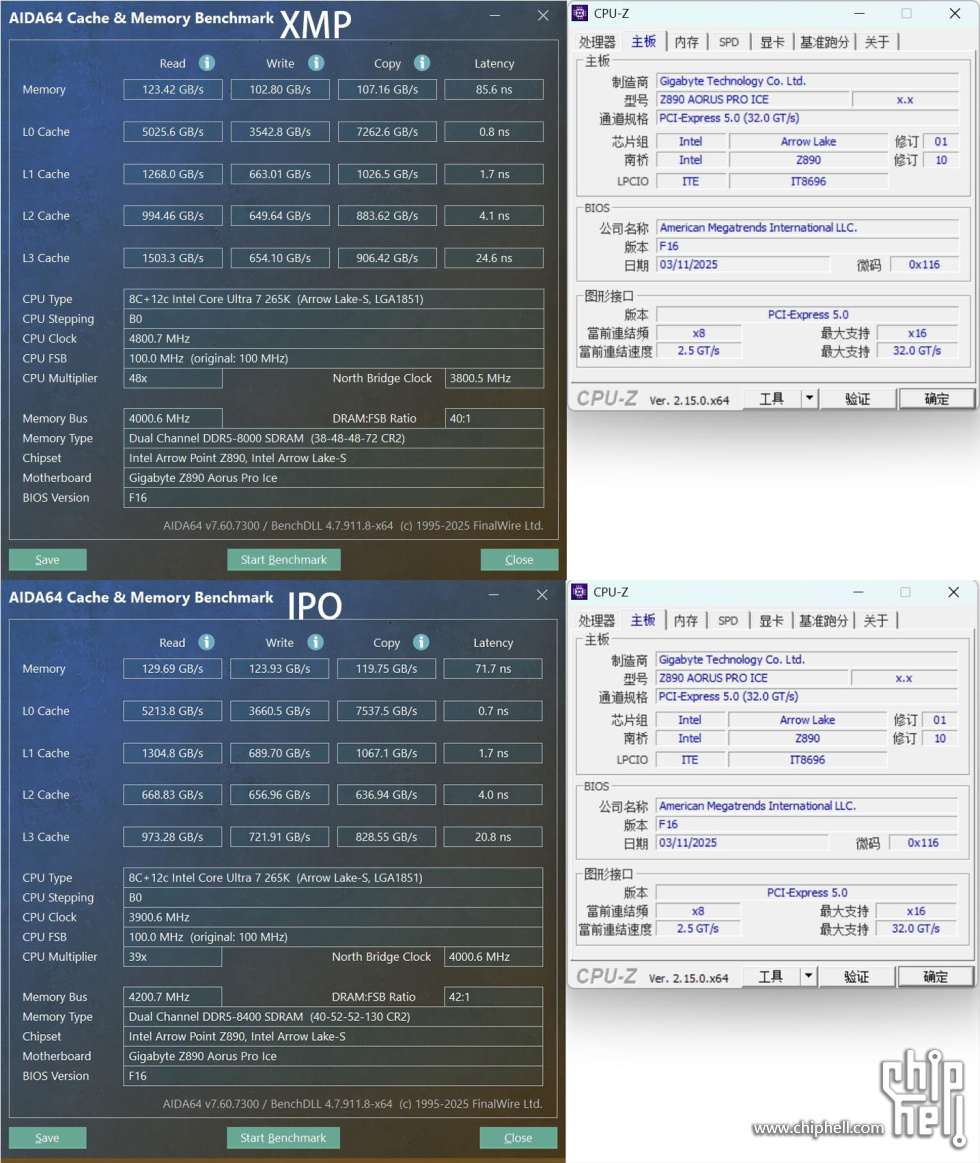Viewport: 980px width, 1163px height.
Task: Select 主板 tab in upper CPU-Z window
Action: (643, 42)
